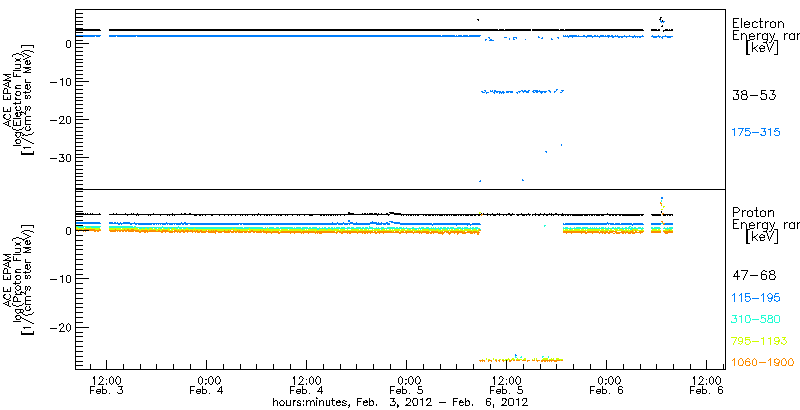This screenshot has height=410, width=800.
Task: Click the yellow 795-1193 proton legend label
Action: (758, 341)
